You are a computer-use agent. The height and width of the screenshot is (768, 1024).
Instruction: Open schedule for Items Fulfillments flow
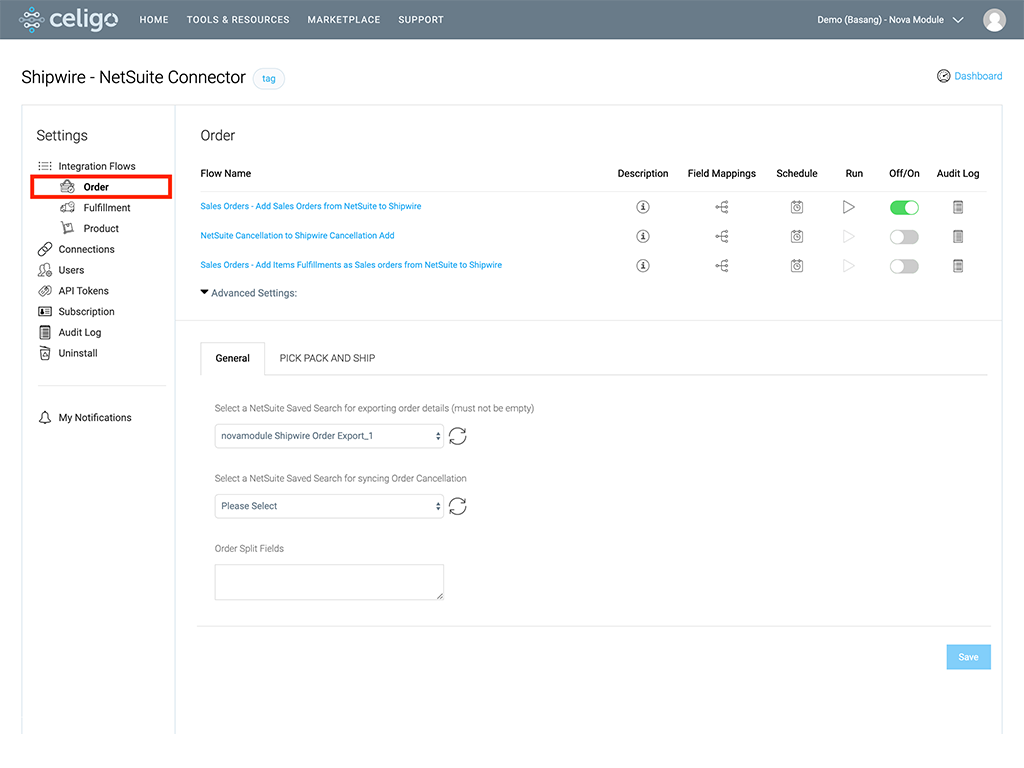[x=797, y=266]
